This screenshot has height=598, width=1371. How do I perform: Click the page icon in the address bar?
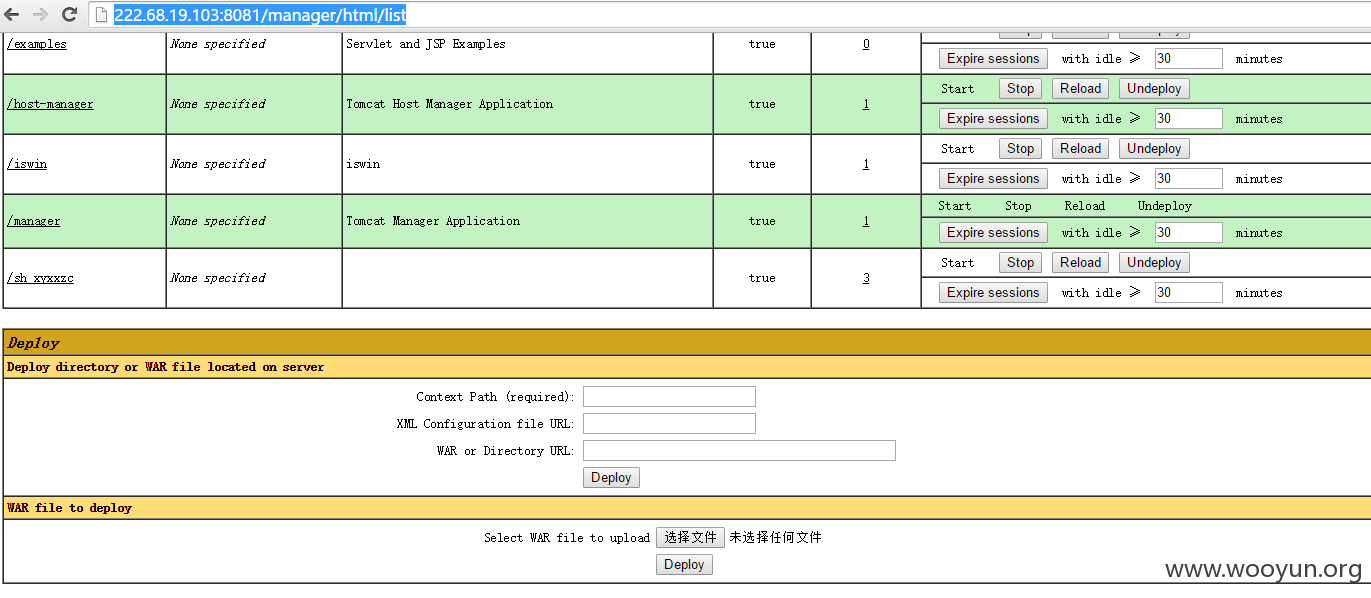[x=101, y=15]
